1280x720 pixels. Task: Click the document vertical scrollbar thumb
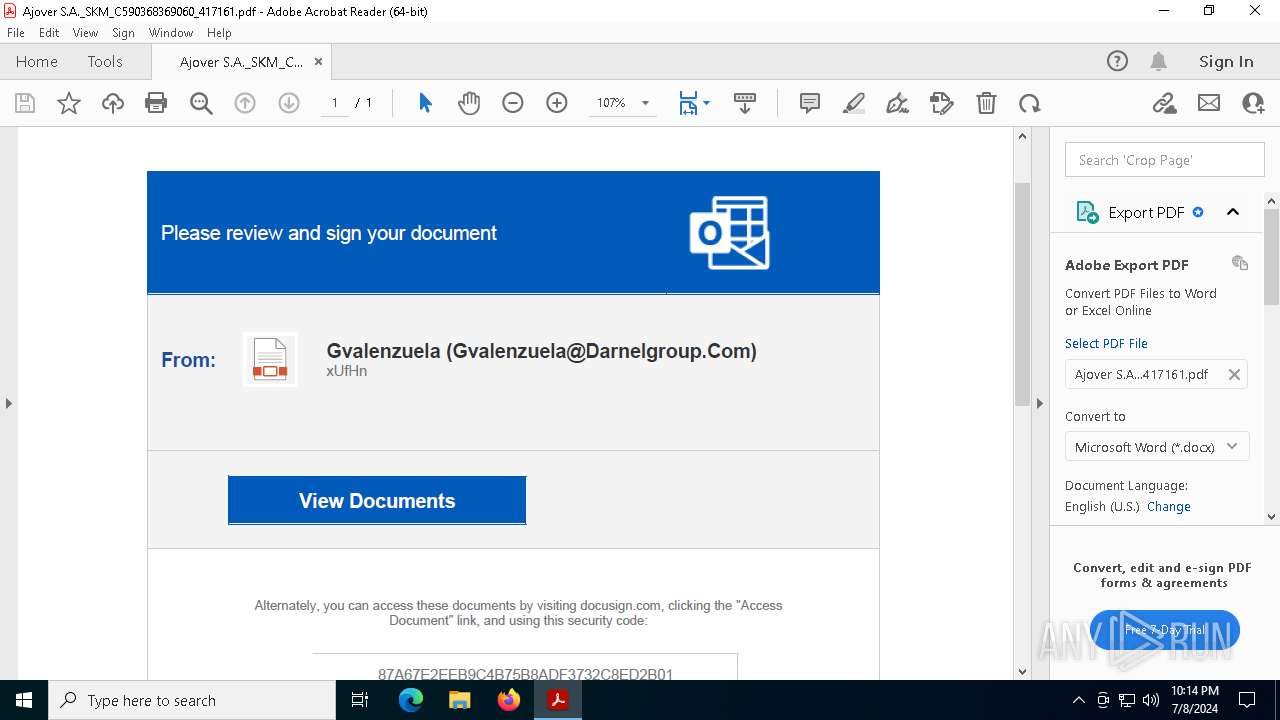tap(1023, 294)
